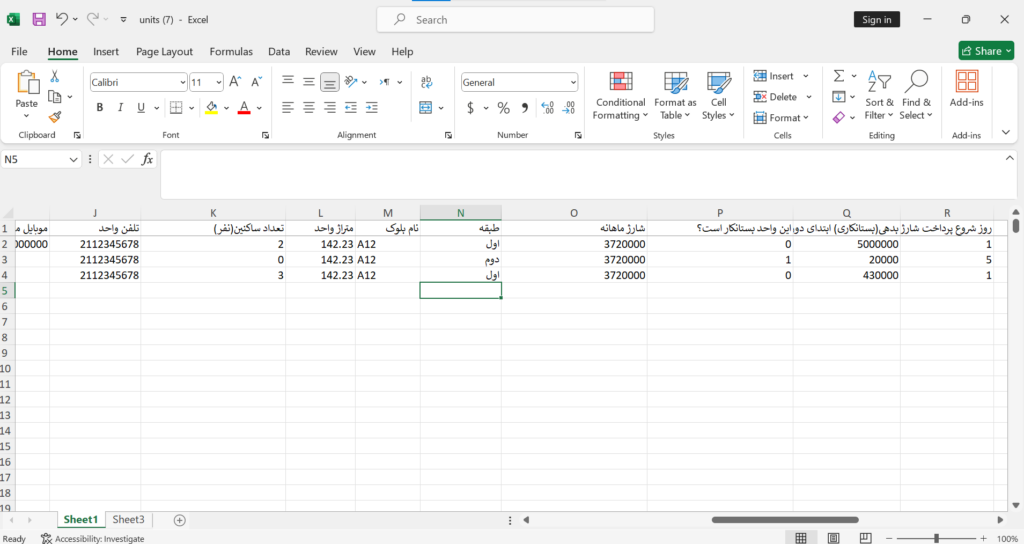Click the Format Painter brush icon
This screenshot has width=1024, height=544.
point(55,117)
